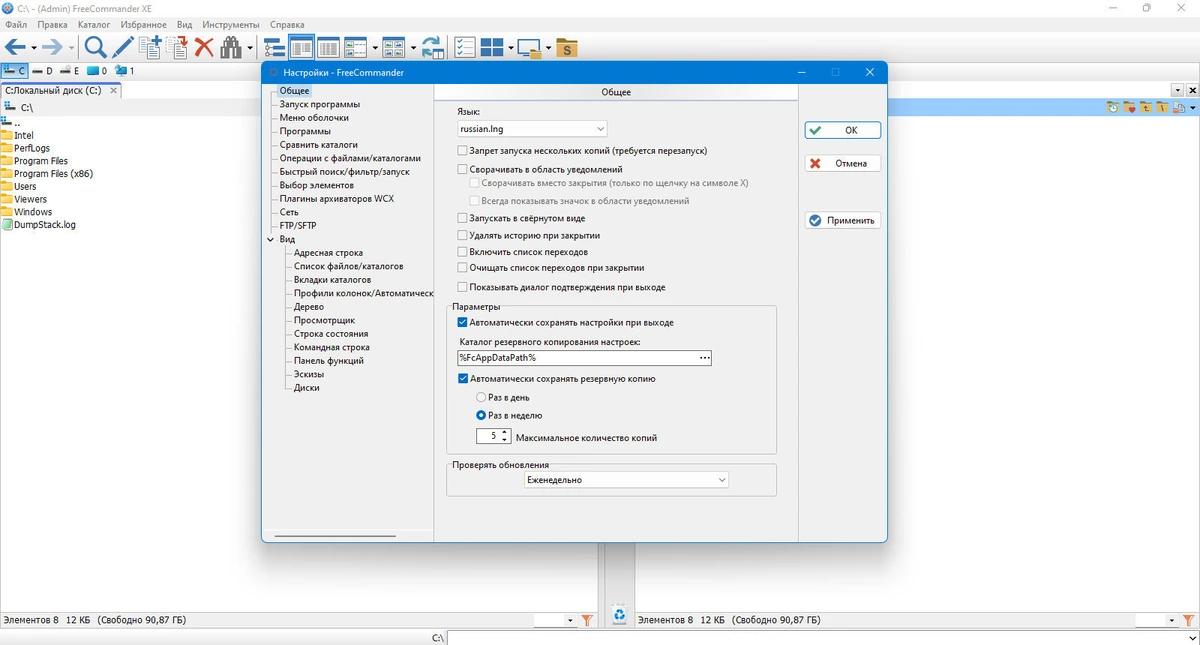This screenshot has width=1200, height=645.
Task: Click the binoculars find files icon
Action: [x=232, y=47]
